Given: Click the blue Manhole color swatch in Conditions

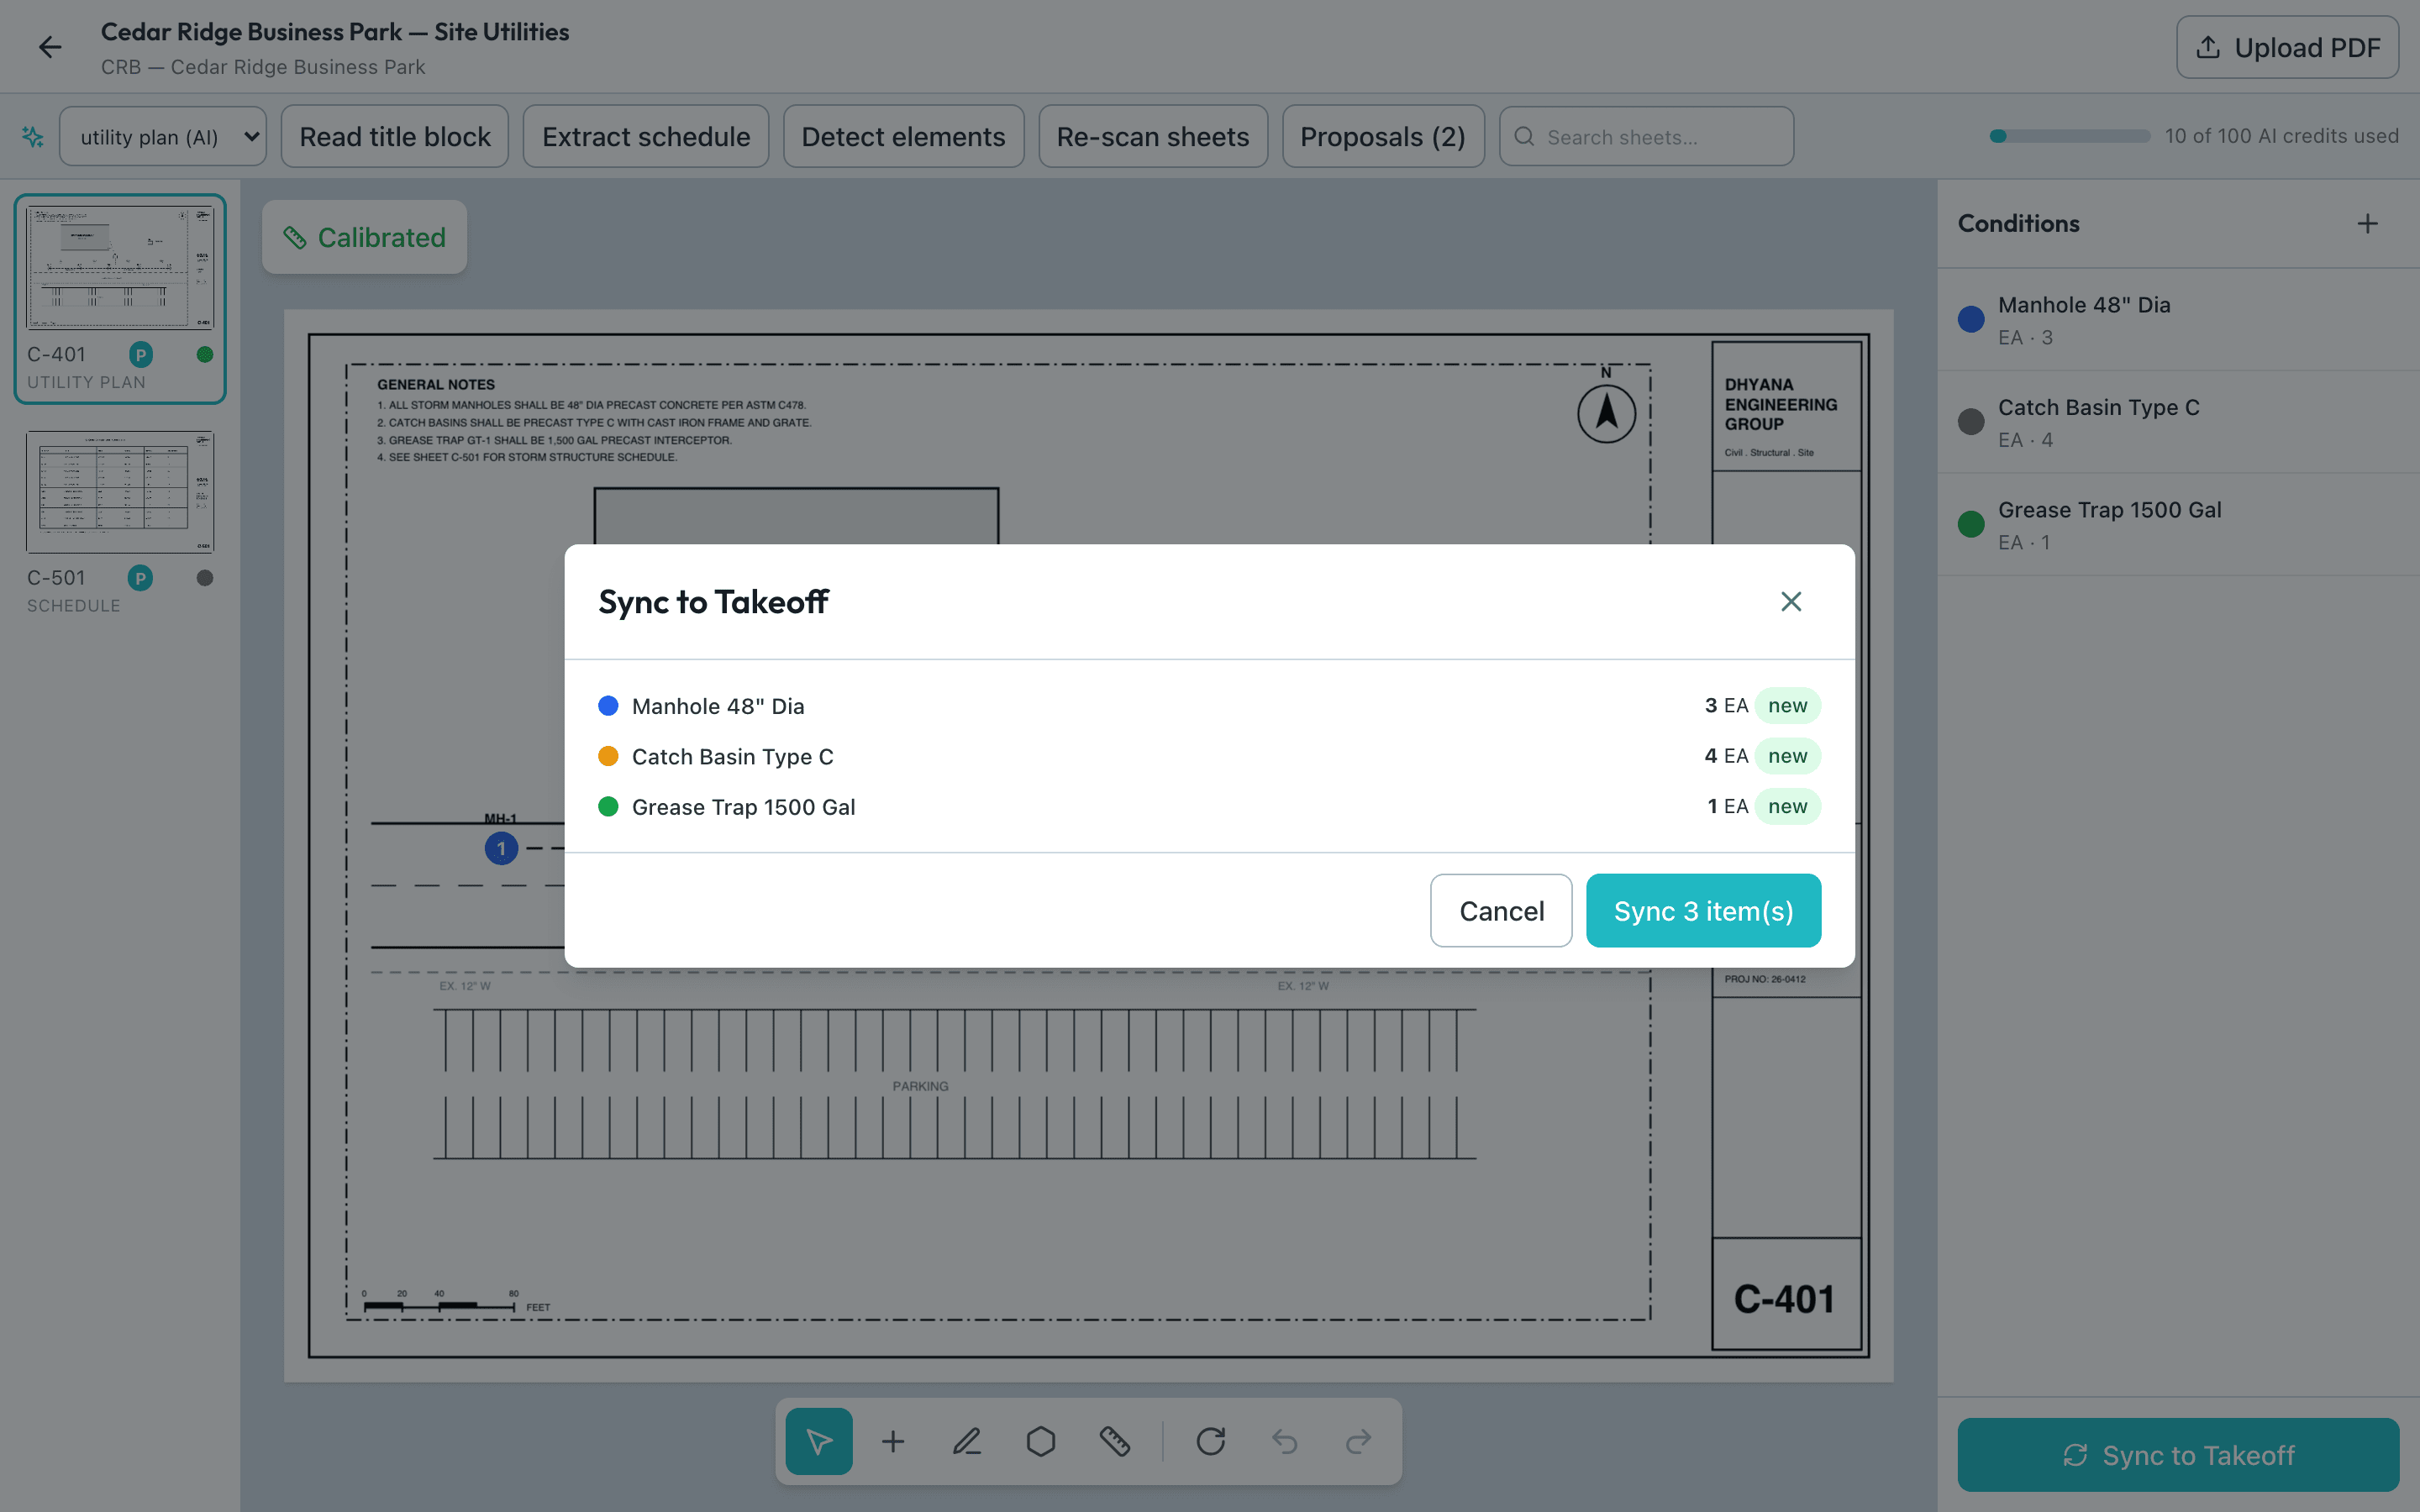Looking at the screenshot, I should tap(1971, 320).
